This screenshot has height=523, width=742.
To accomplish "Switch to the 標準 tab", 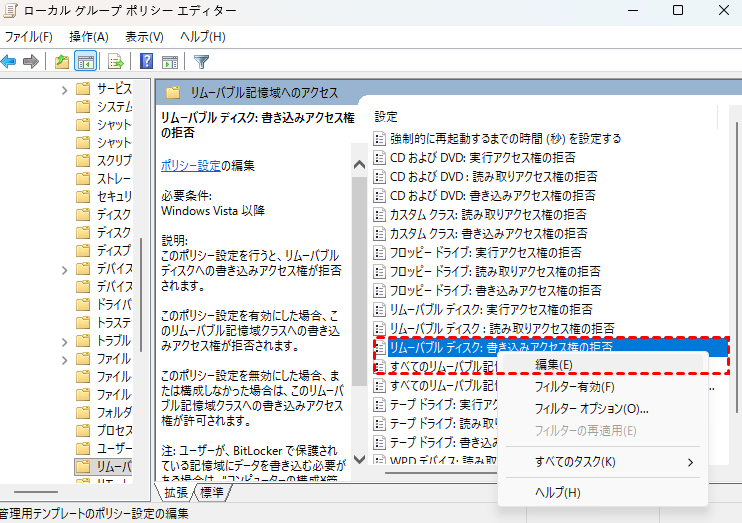I will pos(212,492).
